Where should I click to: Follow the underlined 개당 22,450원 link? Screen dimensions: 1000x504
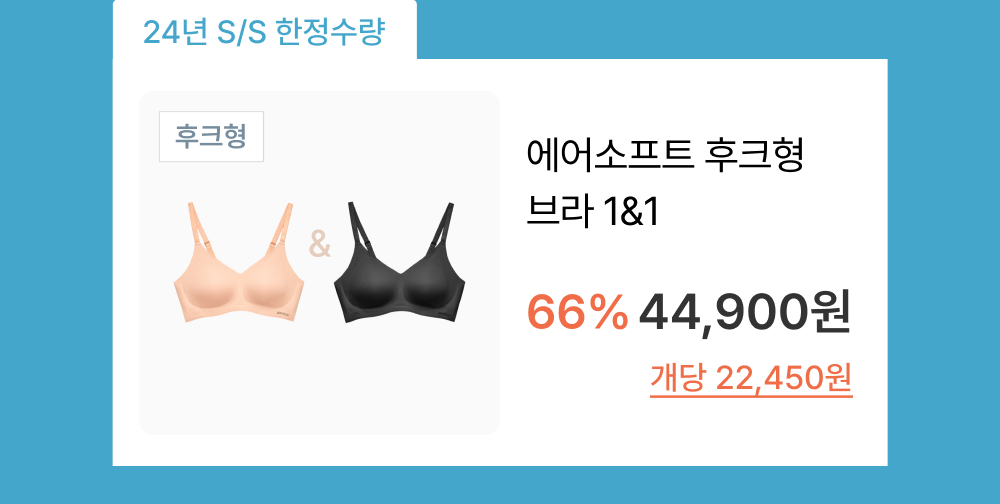(751, 379)
